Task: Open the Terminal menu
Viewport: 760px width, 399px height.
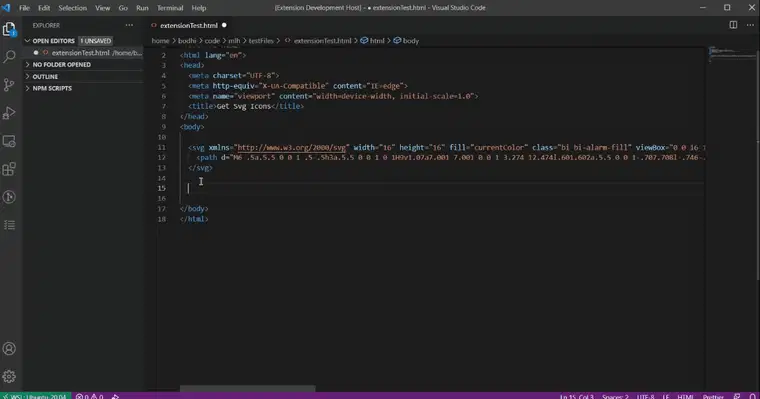Action: coord(170,8)
